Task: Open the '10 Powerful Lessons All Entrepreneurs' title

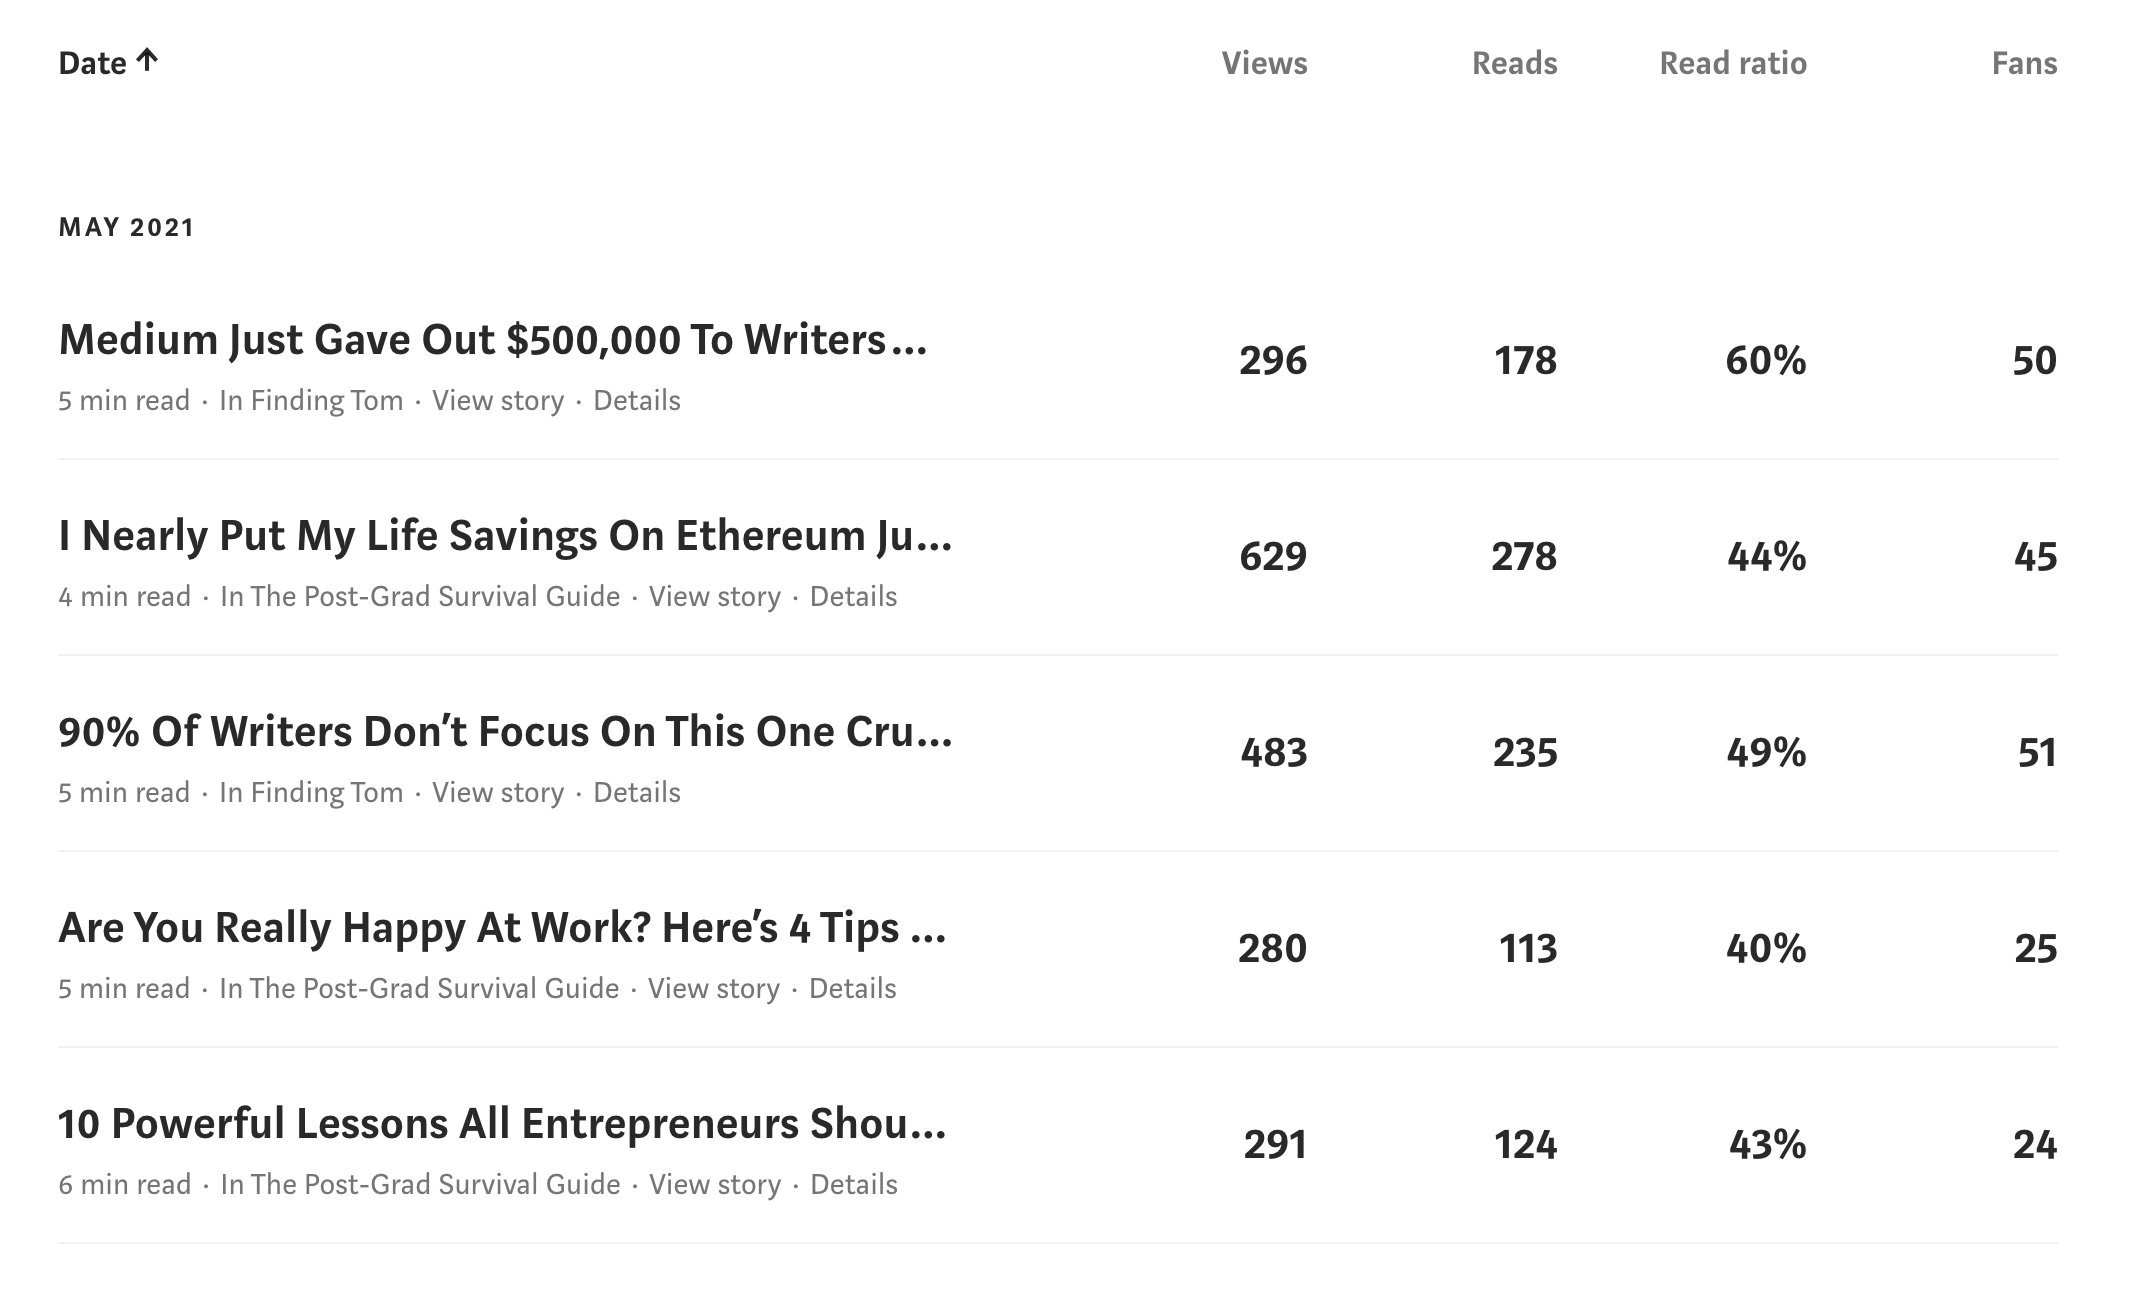Action: pyautogui.click(x=502, y=1124)
